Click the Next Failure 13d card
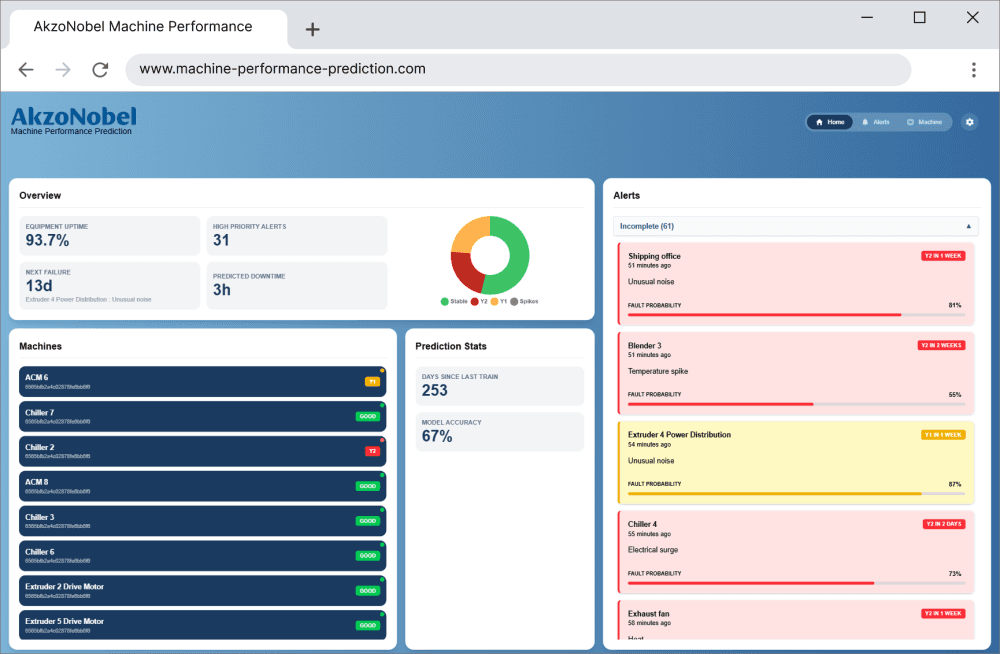Screen dimensions: 1000x654 click(x=110, y=286)
